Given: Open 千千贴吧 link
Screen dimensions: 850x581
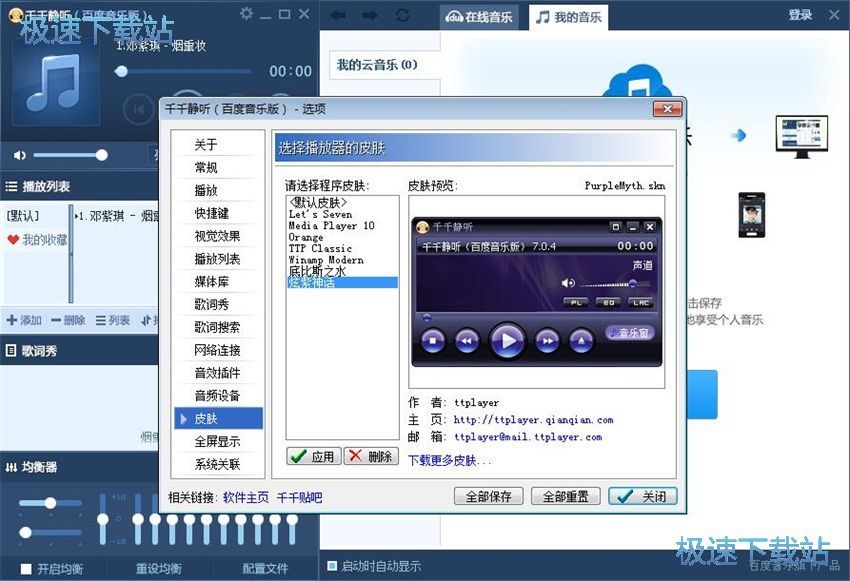Looking at the screenshot, I should 299,497.
